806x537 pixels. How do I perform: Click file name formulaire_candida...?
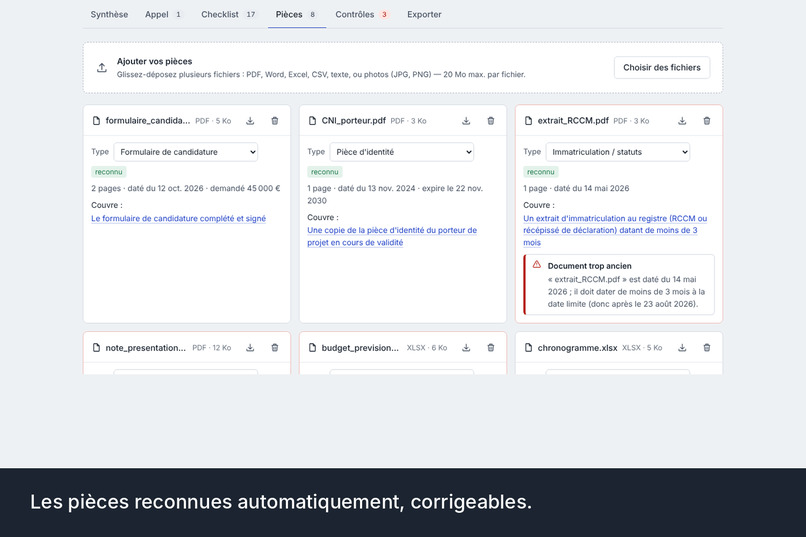coord(148,121)
